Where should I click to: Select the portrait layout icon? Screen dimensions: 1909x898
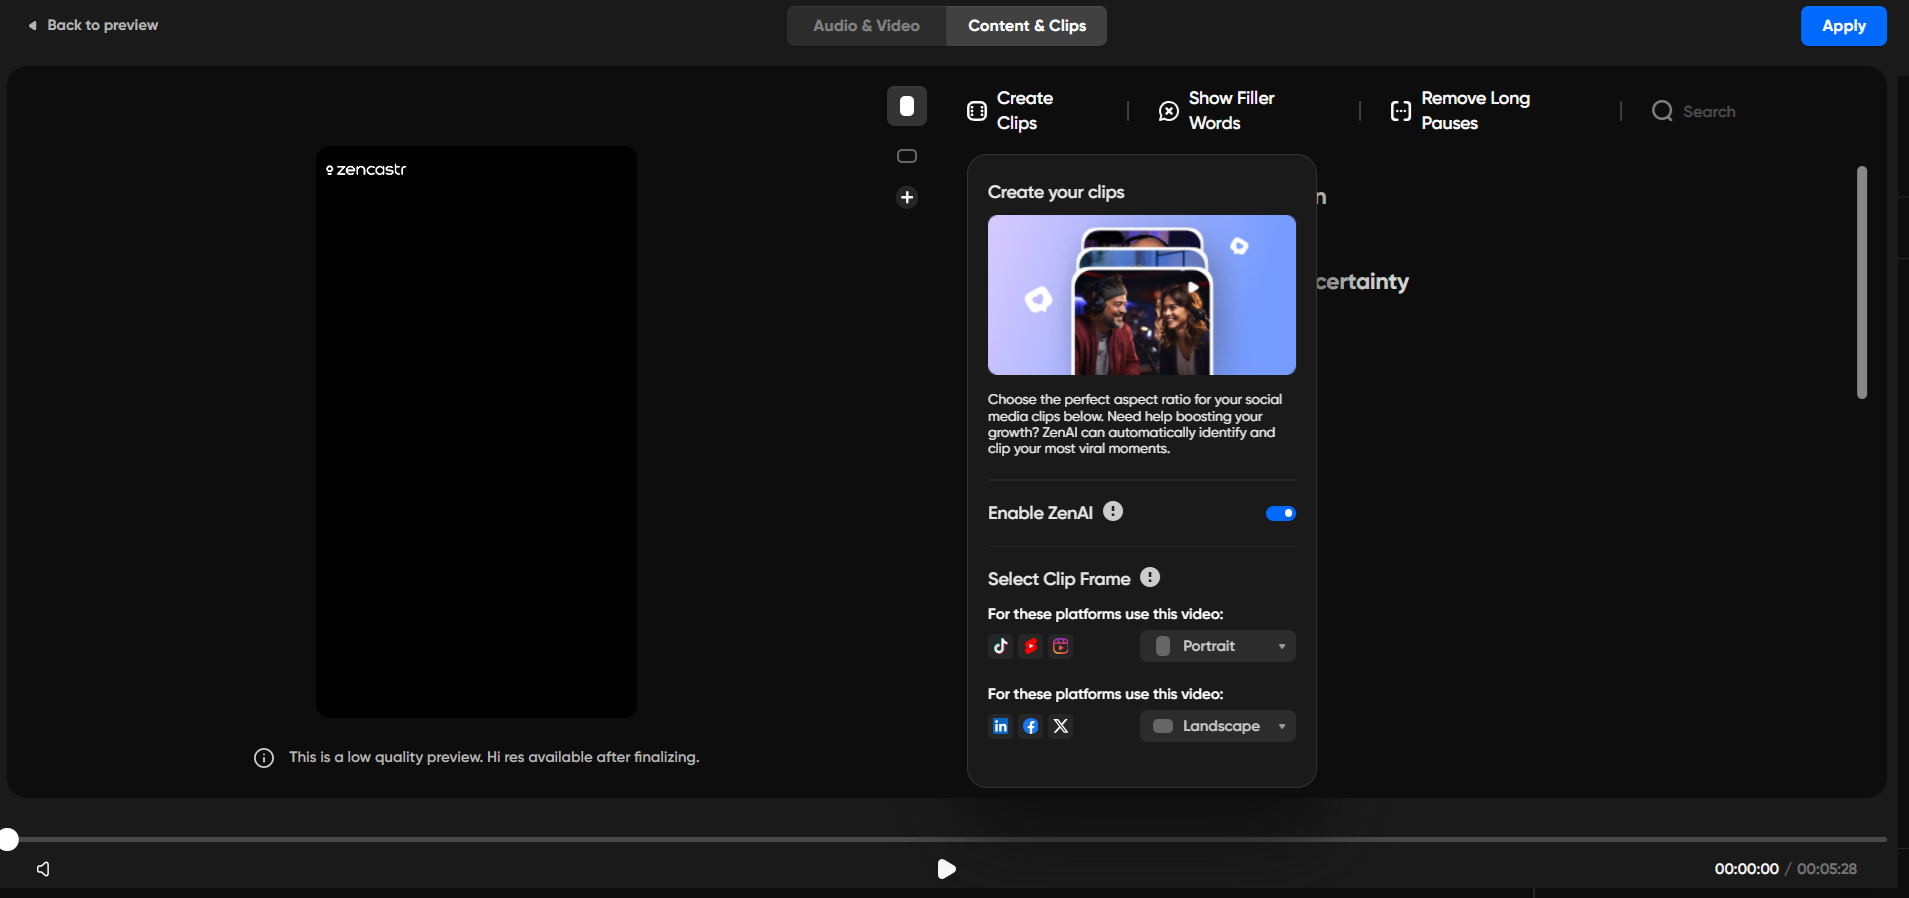click(x=907, y=106)
